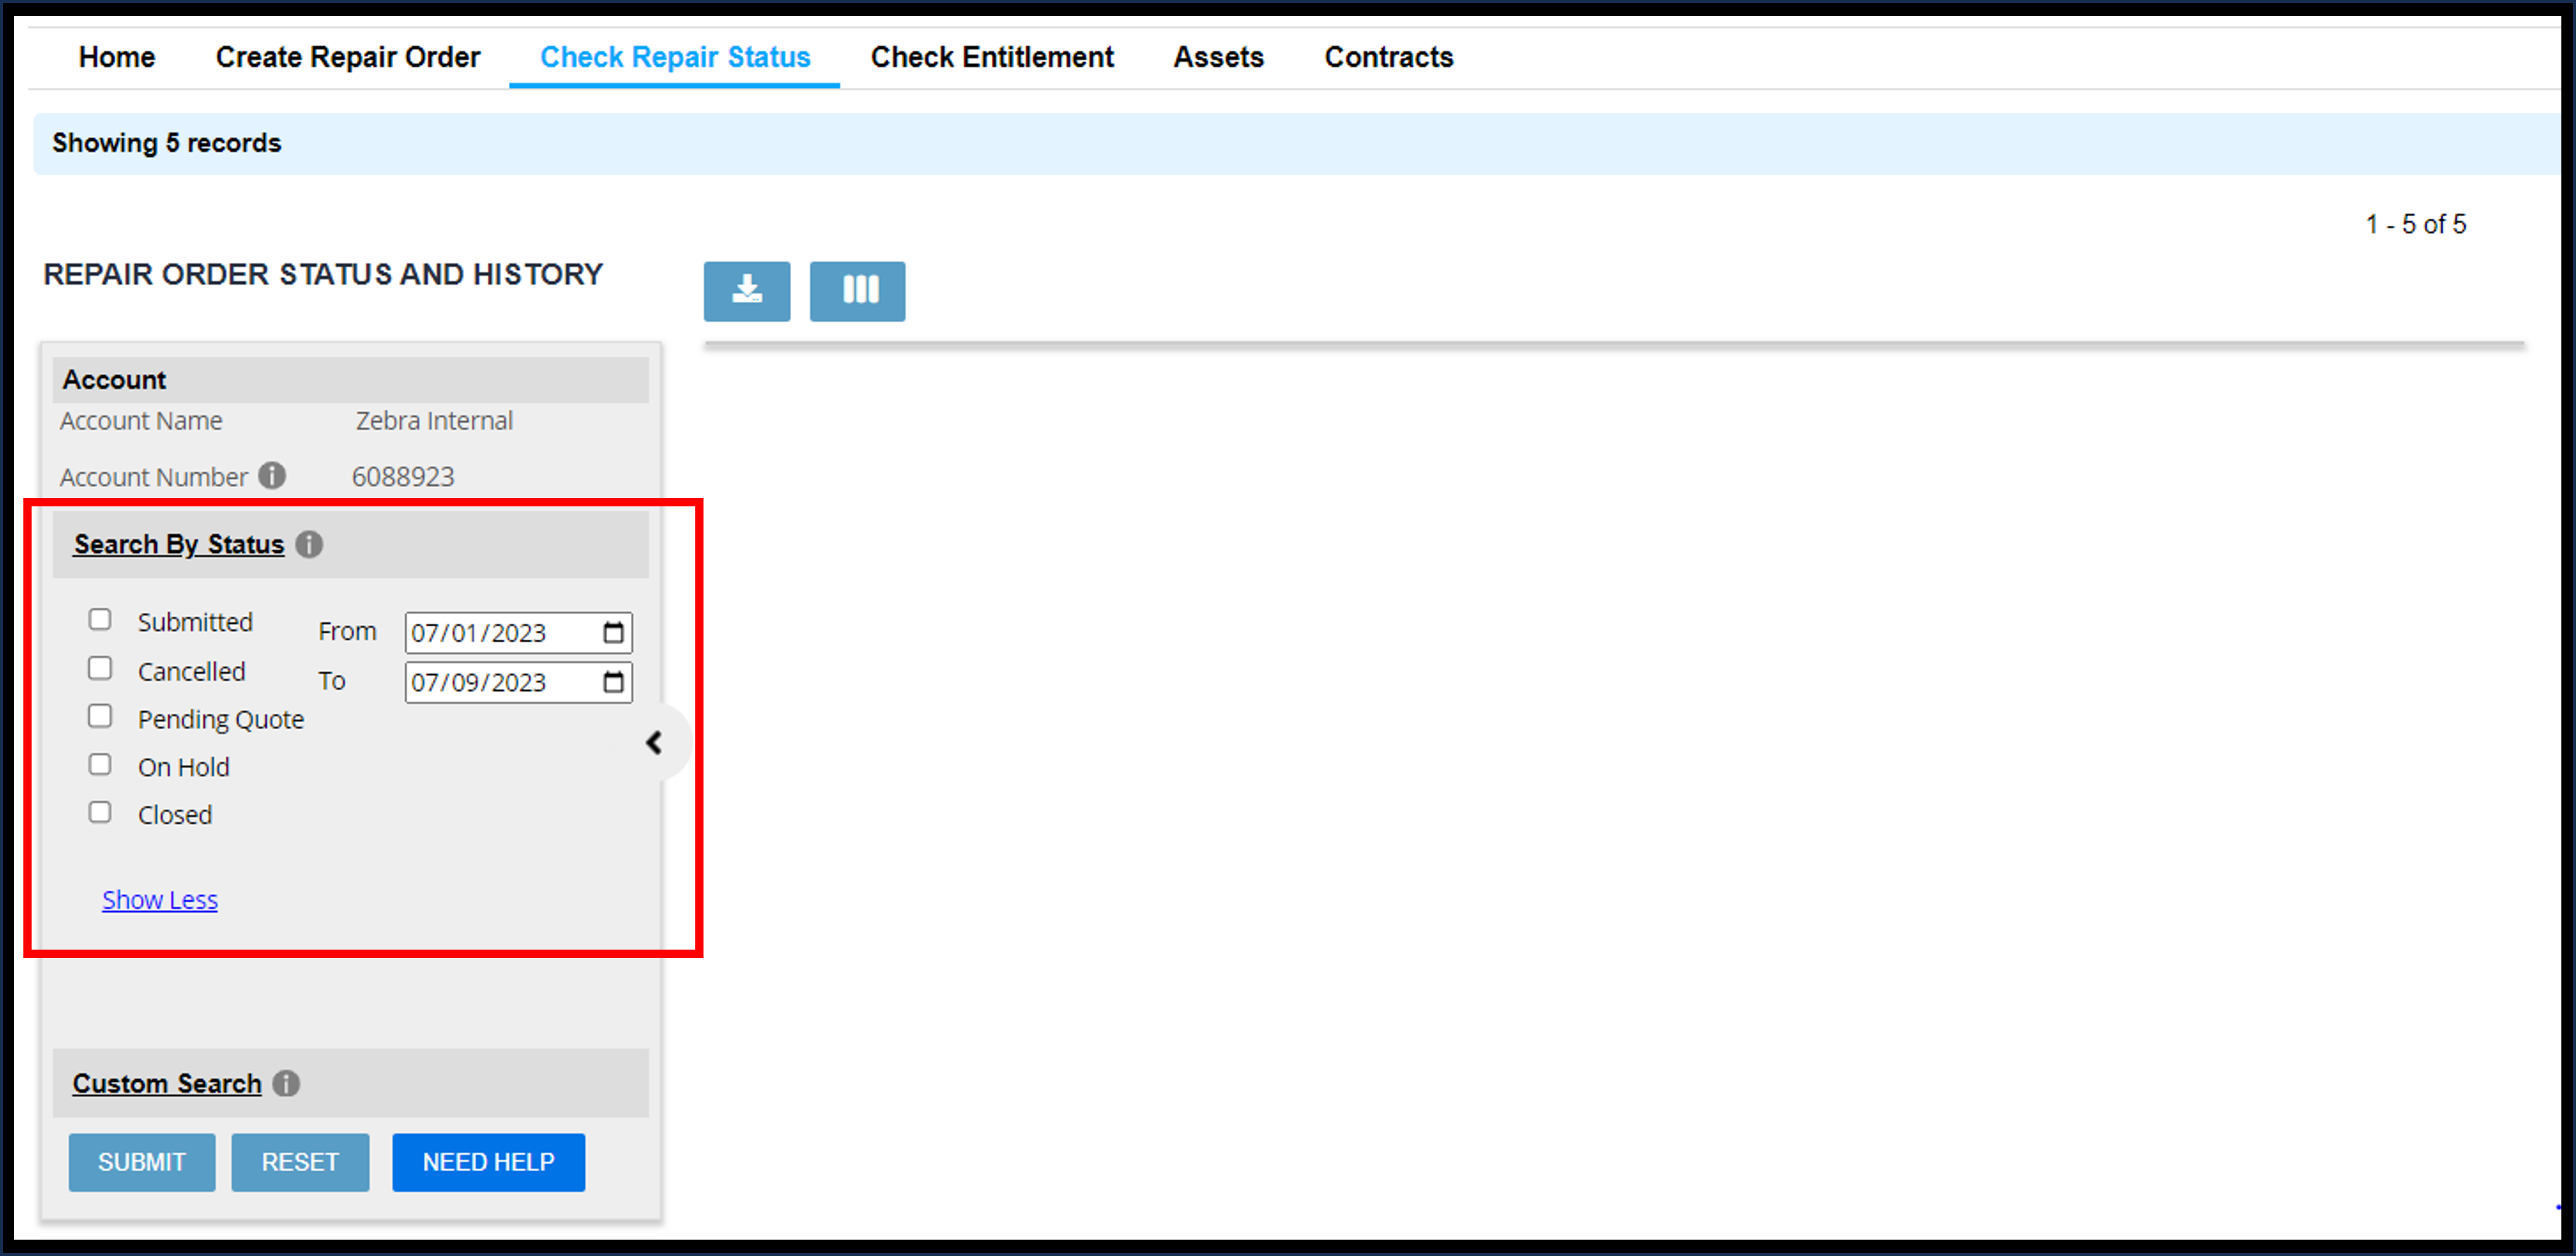Viewport: 2576px width, 1256px height.
Task: Enable the Cancelled status checkbox
Action: (102, 668)
